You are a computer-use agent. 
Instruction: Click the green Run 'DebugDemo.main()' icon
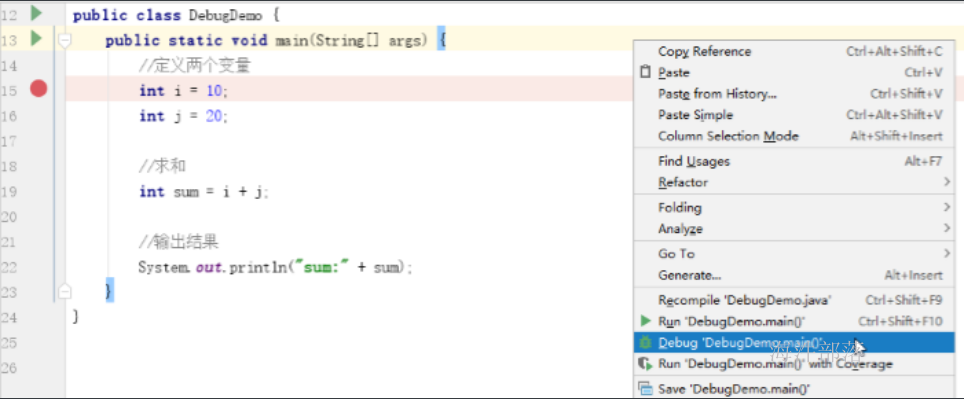pyautogui.click(x=645, y=321)
